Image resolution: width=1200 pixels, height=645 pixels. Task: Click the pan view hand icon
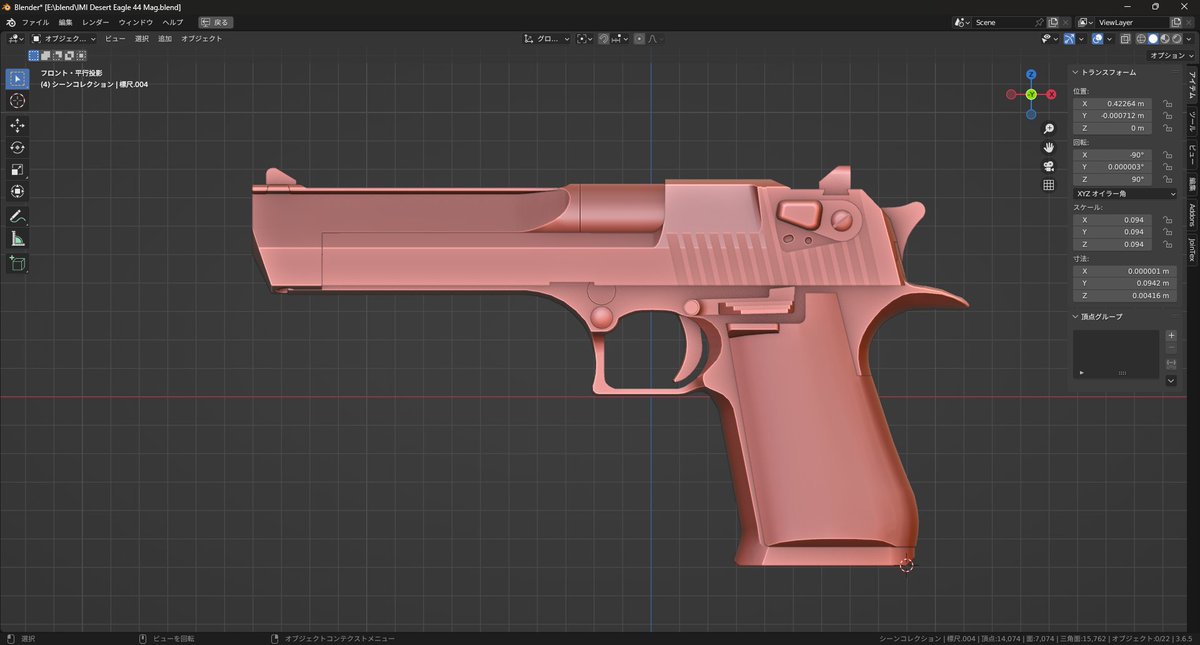tap(1049, 147)
